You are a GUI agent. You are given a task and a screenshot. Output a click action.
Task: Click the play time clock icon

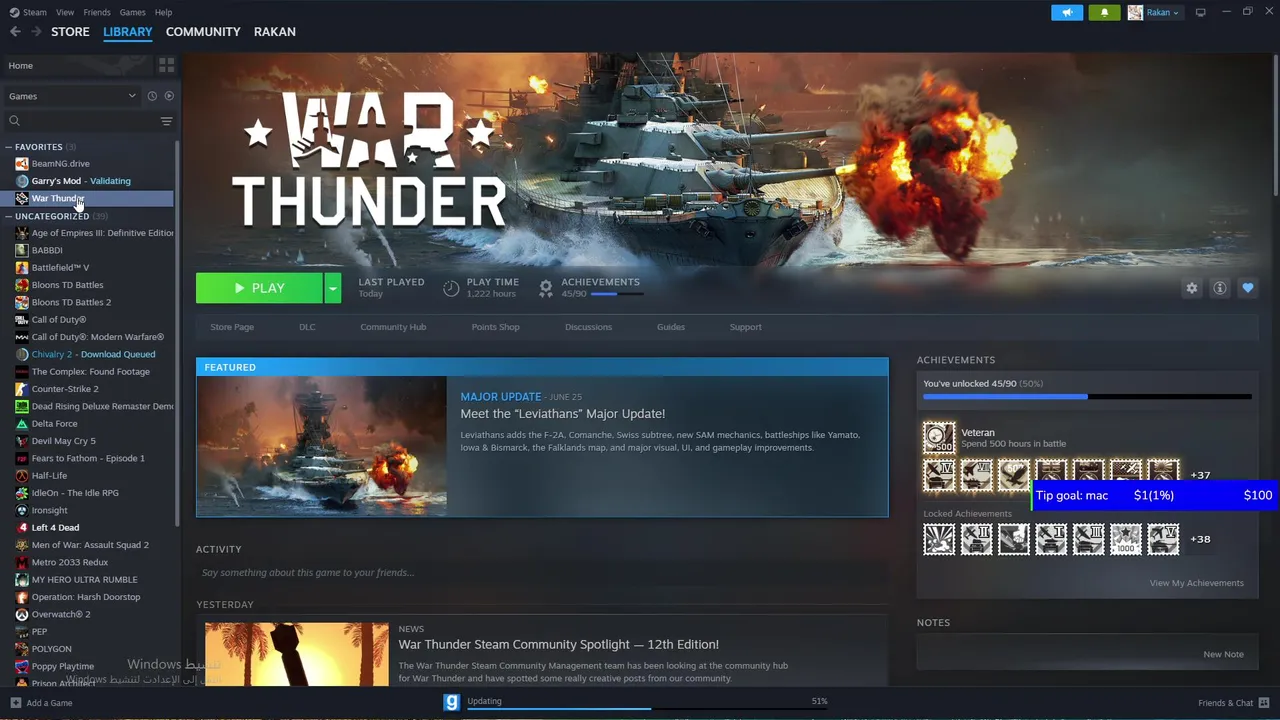coord(451,288)
